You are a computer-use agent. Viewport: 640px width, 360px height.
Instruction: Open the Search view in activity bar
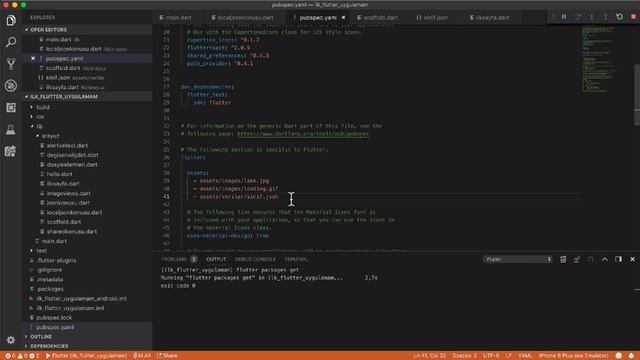click(x=11, y=42)
